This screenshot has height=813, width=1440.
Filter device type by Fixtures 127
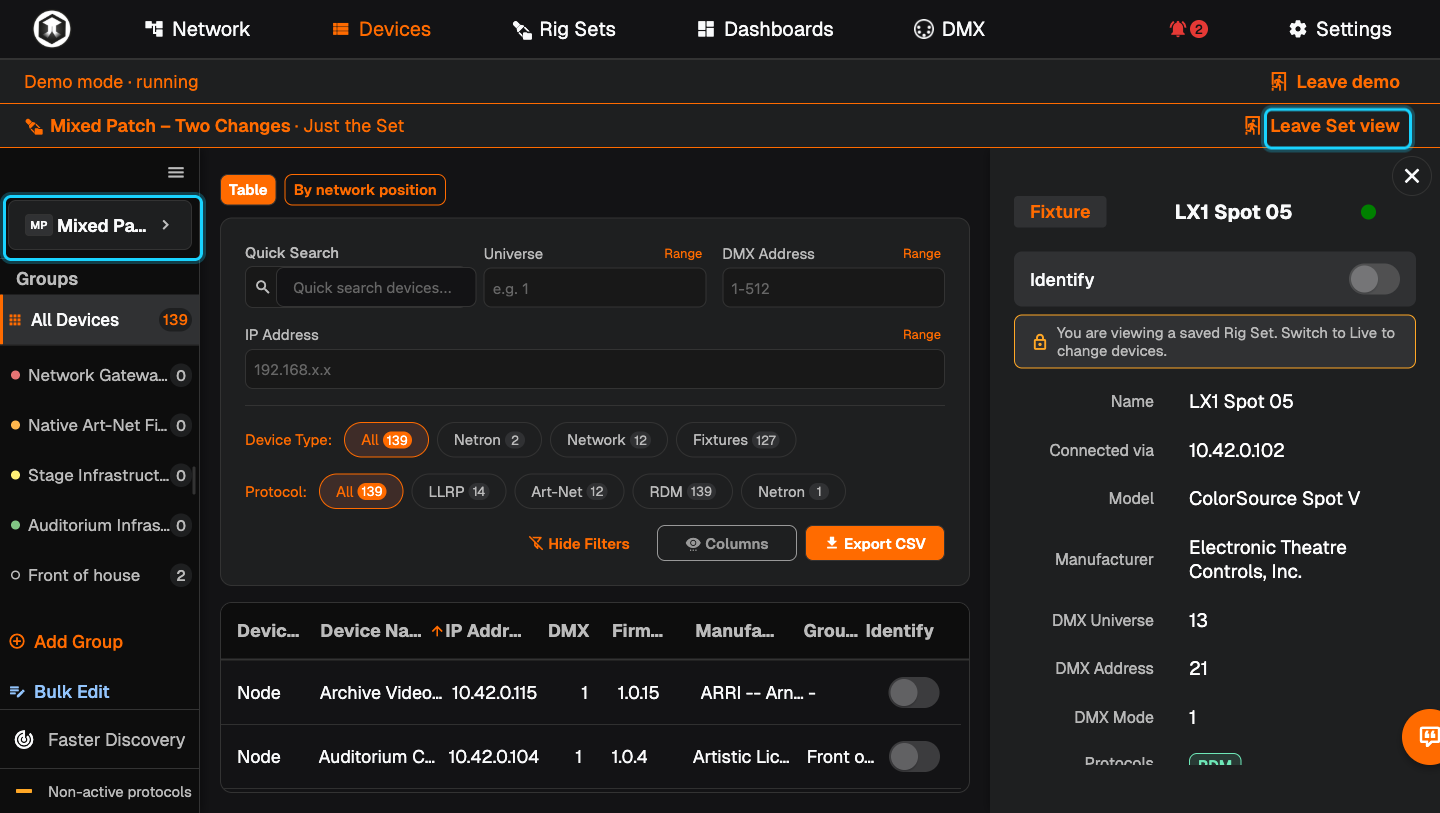point(735,440)
